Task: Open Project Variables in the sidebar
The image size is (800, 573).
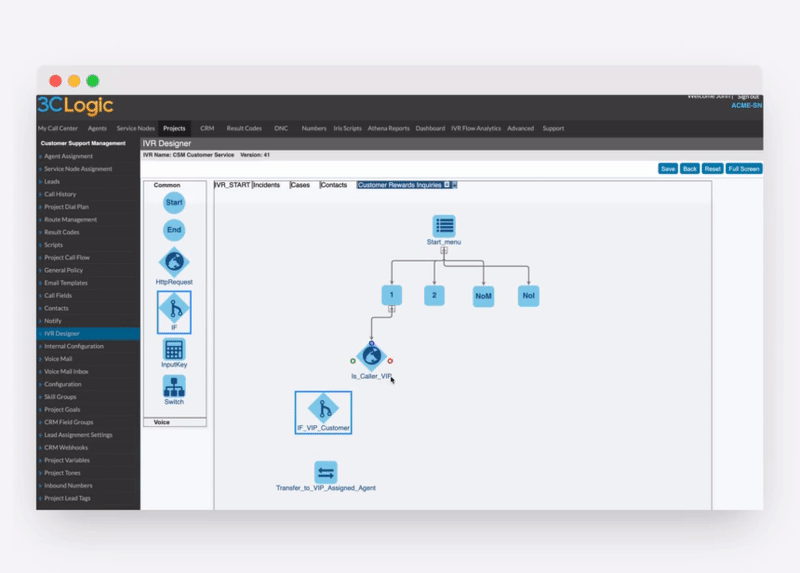Action: pos(67,460)
